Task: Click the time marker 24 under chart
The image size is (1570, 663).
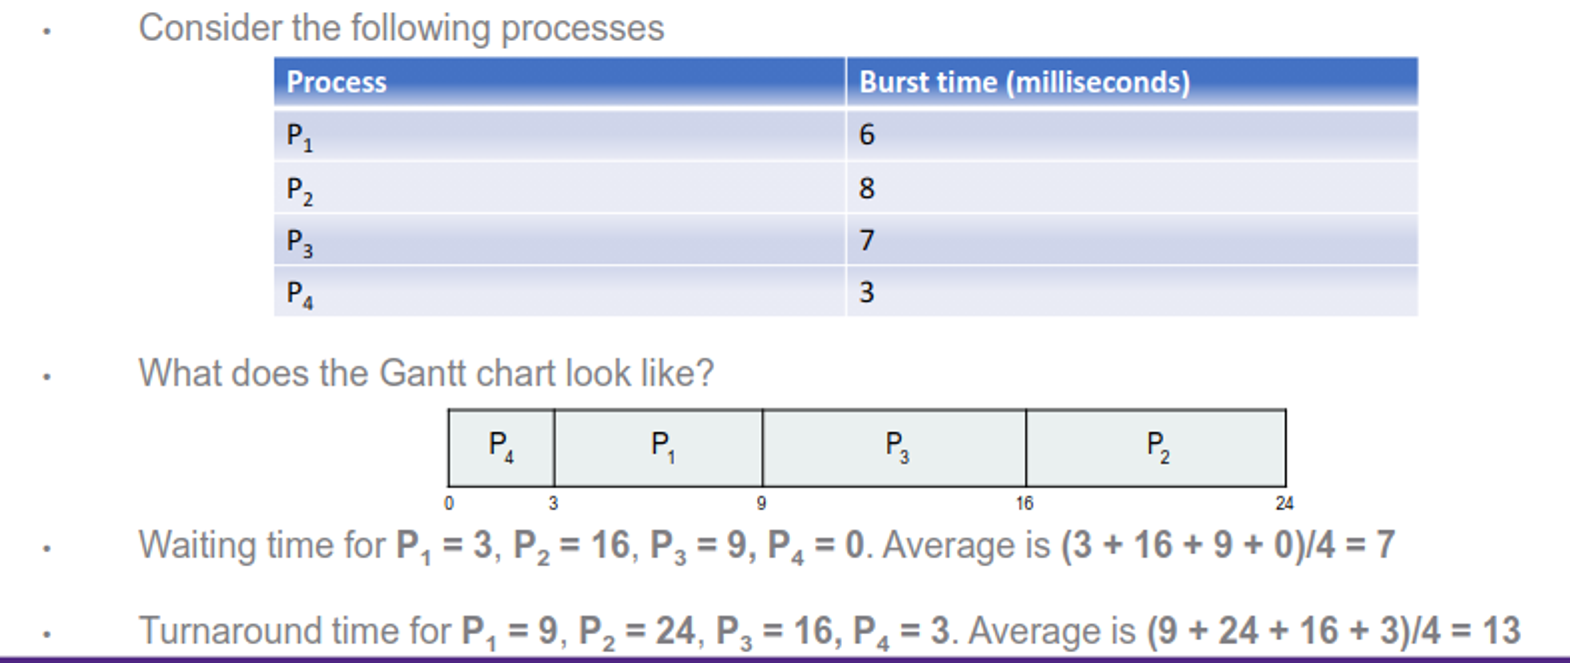Action: (1284, 503)
